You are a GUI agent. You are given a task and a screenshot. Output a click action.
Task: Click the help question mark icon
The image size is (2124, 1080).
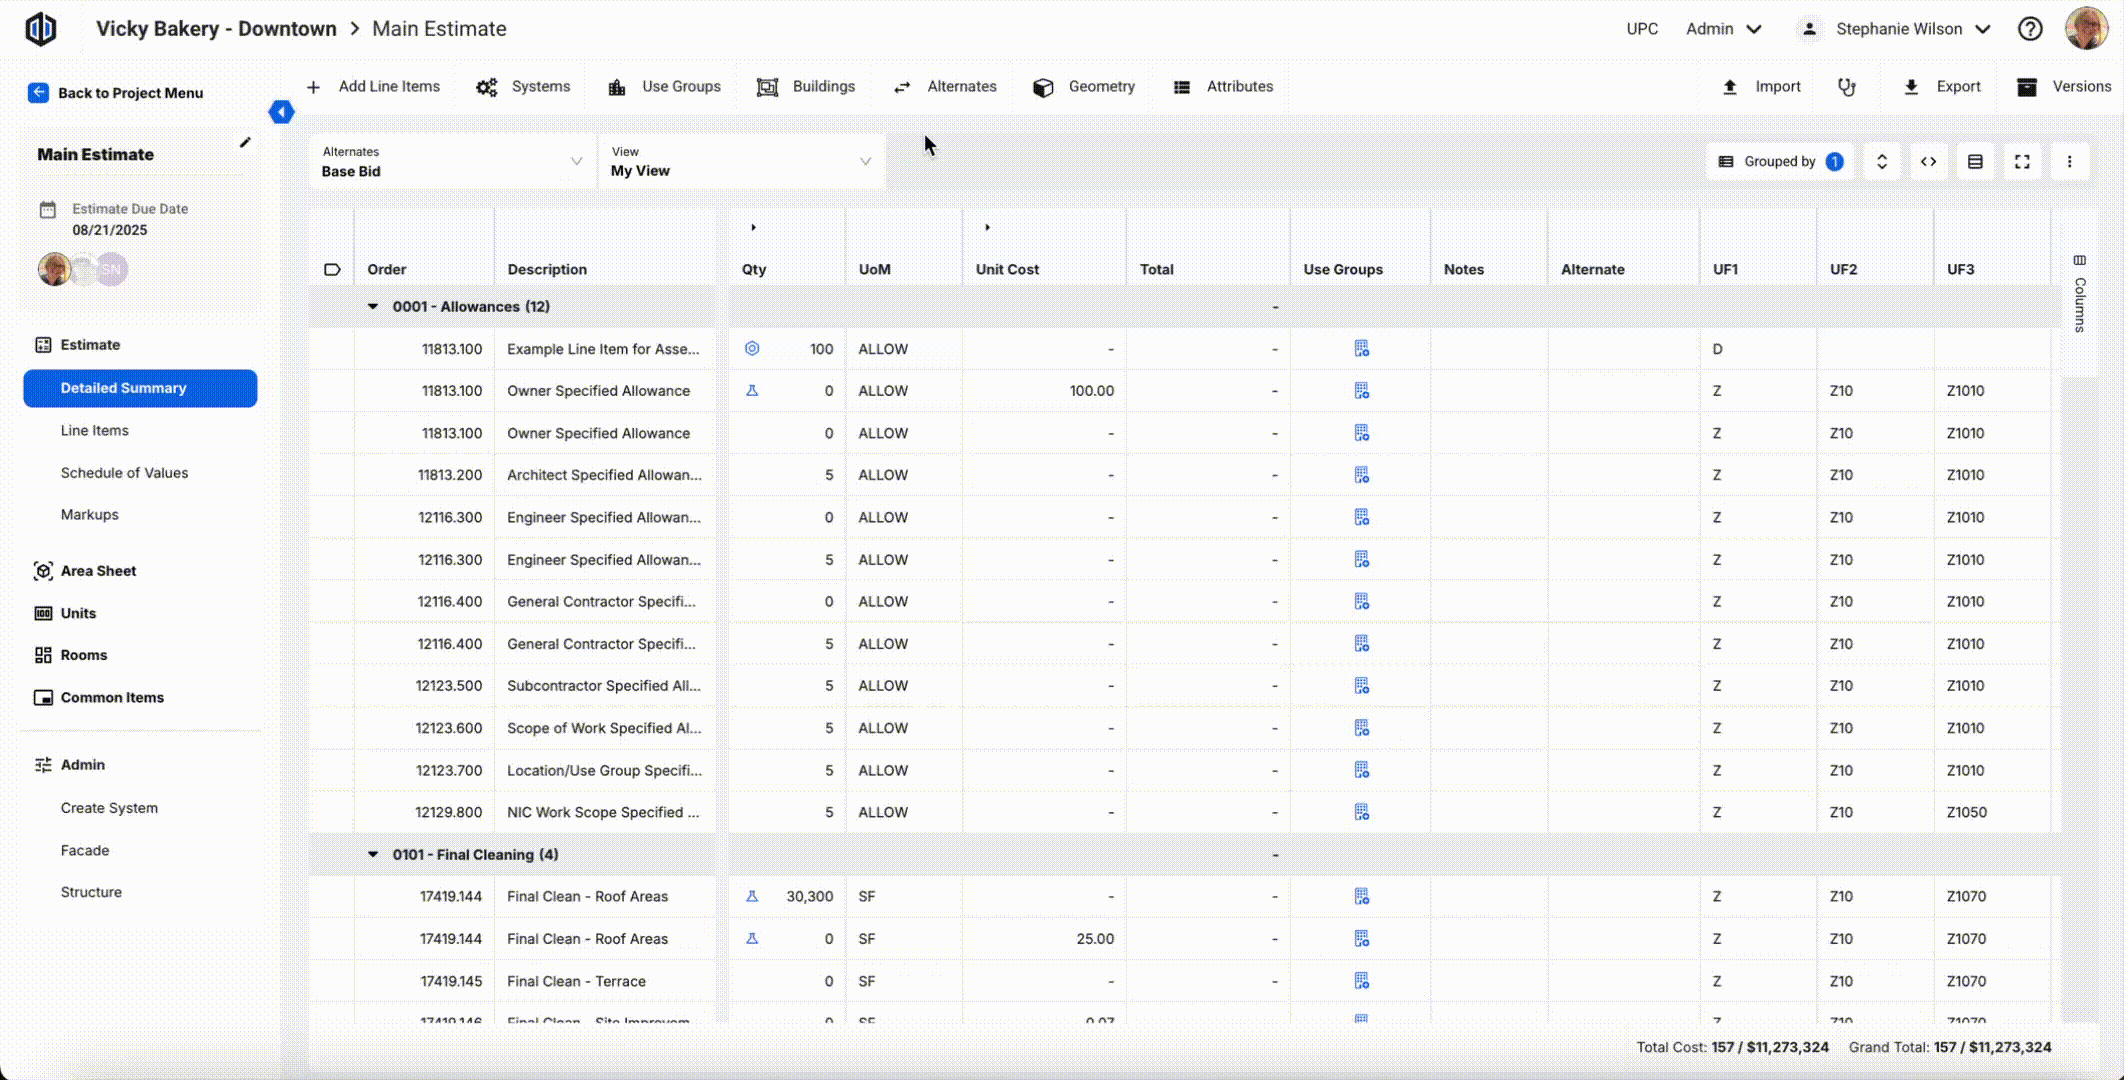tap(2029, 29)
